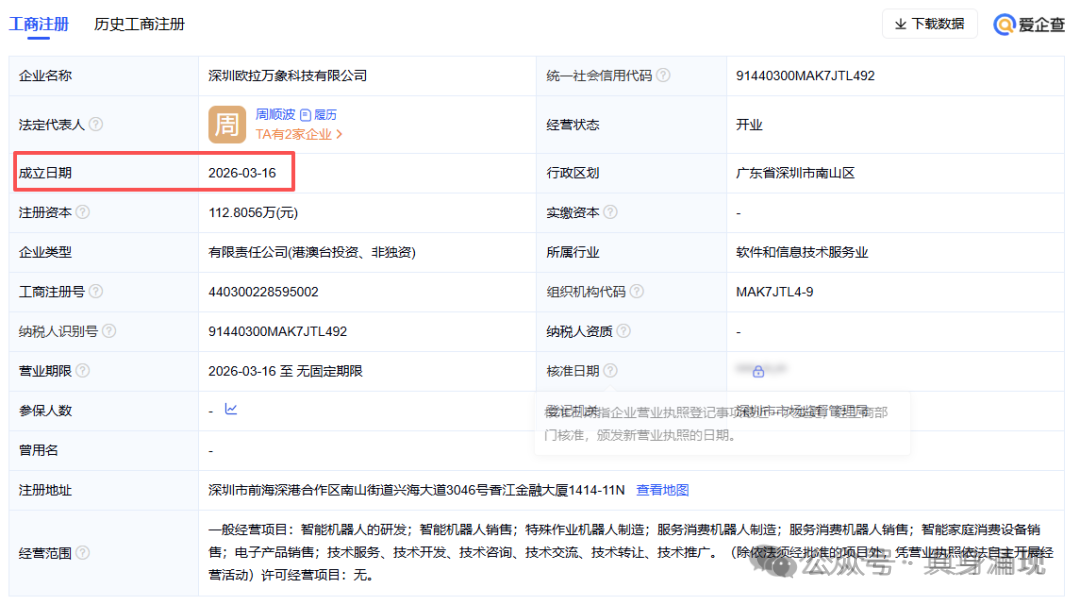
Task: Switch to the 工商注册 tab
Action: tap(39, 24)
